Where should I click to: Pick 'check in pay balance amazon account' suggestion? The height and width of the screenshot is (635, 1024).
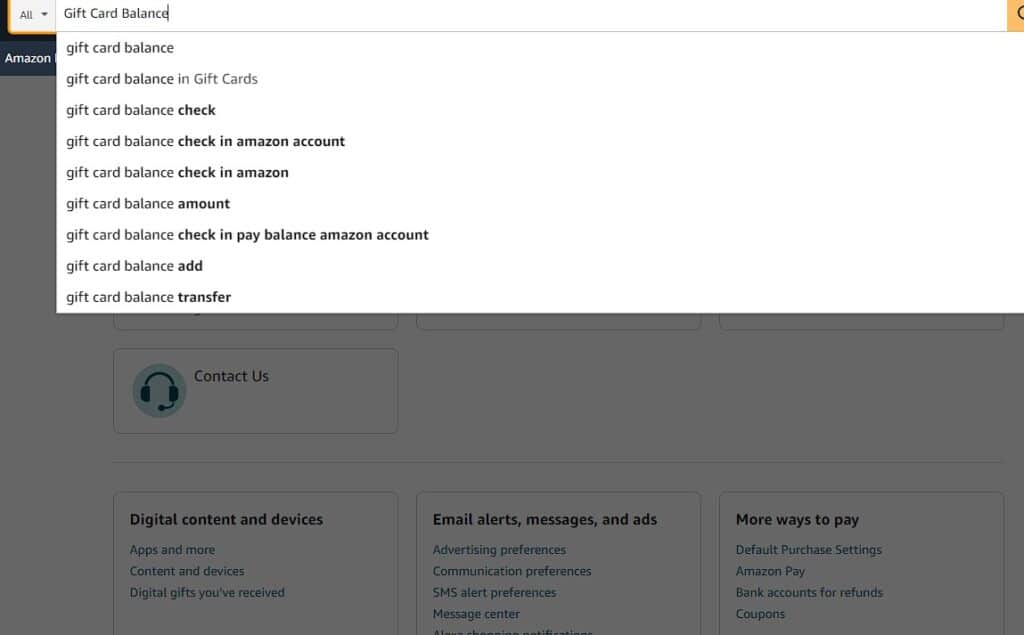pyautogui.click(x=247, y=235)
